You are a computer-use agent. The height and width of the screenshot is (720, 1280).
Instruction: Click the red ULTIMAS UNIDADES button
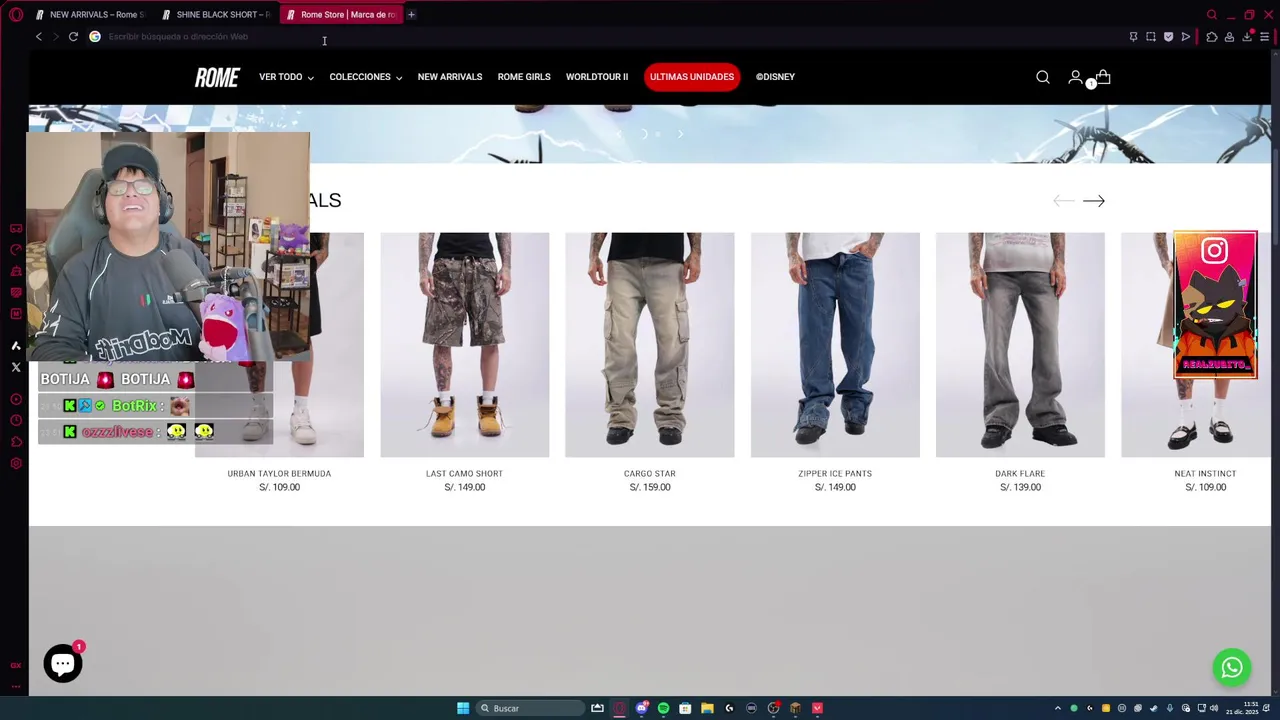692,77
